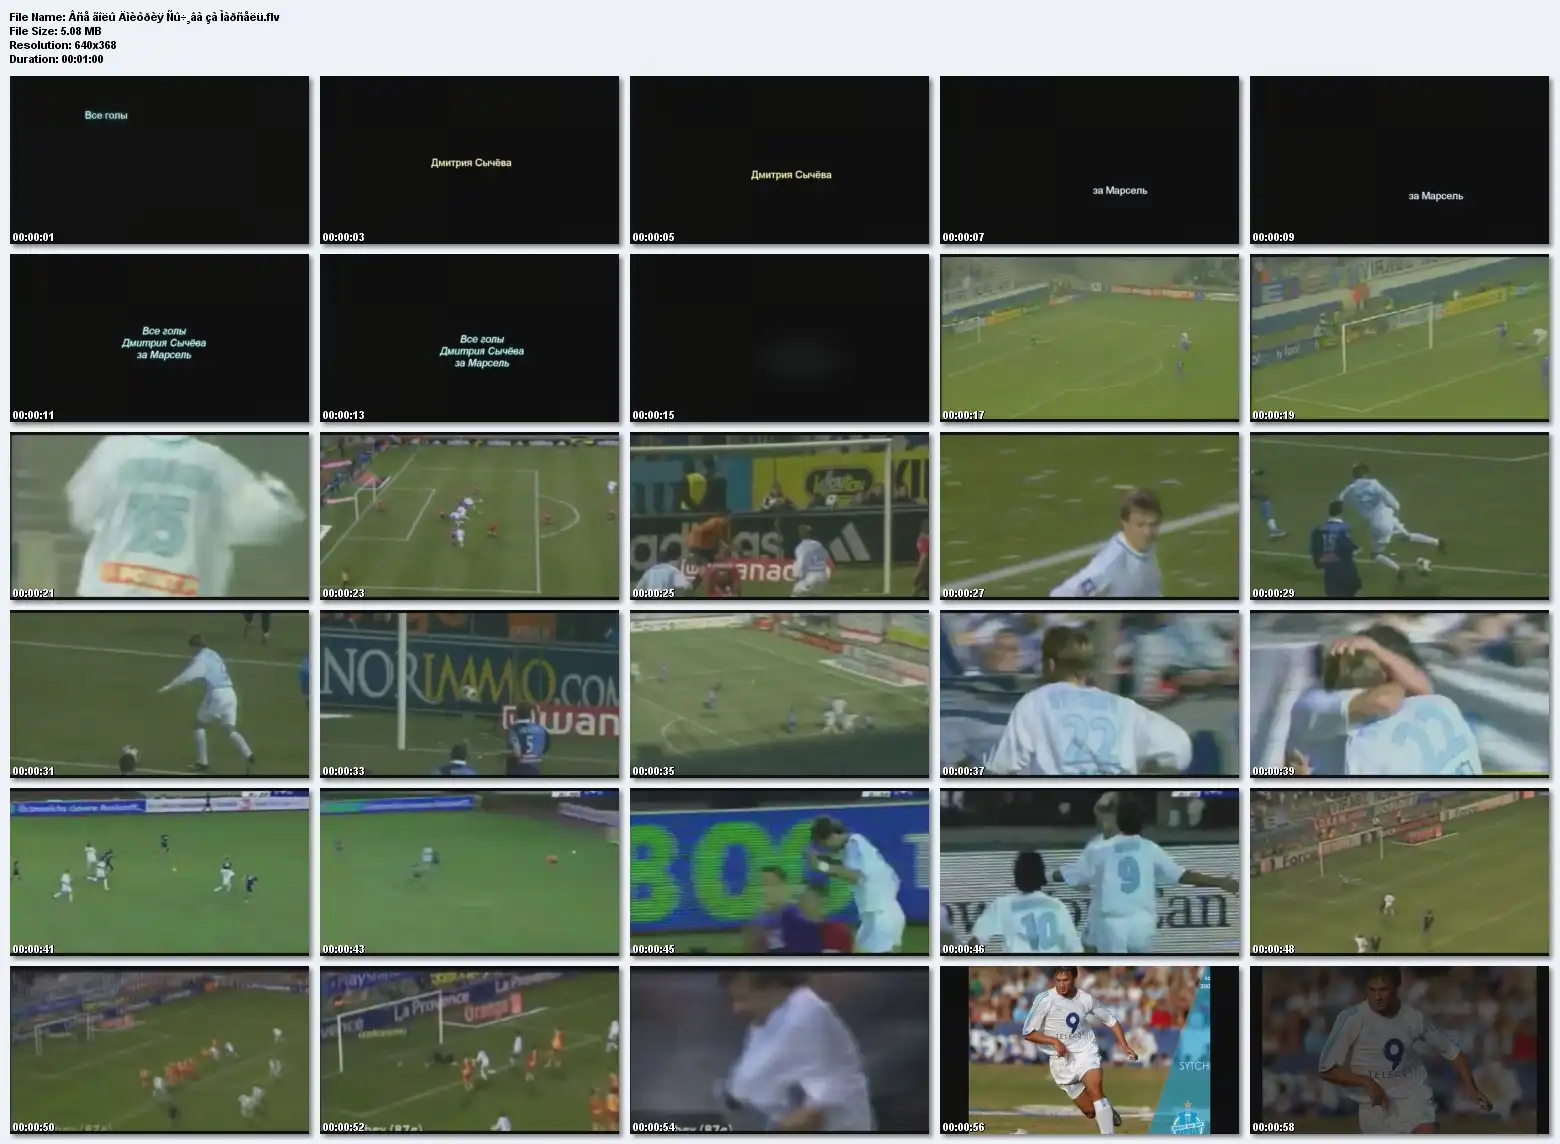The width and height of the screenshot is (1560, 1144).
Task: Select the La Provence banner frame at 00:00:52
Action: pyautogui.click(x=469, y=1050)
